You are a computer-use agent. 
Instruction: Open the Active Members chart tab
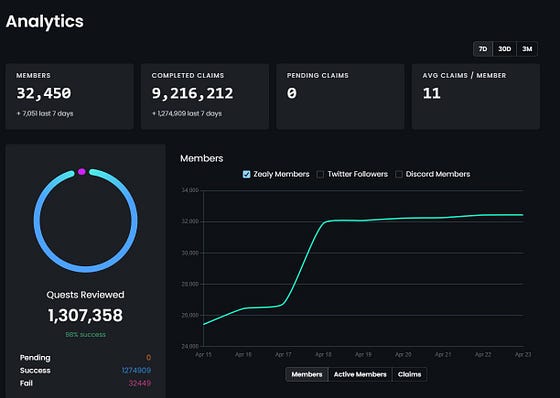click(x=360, y=374)
